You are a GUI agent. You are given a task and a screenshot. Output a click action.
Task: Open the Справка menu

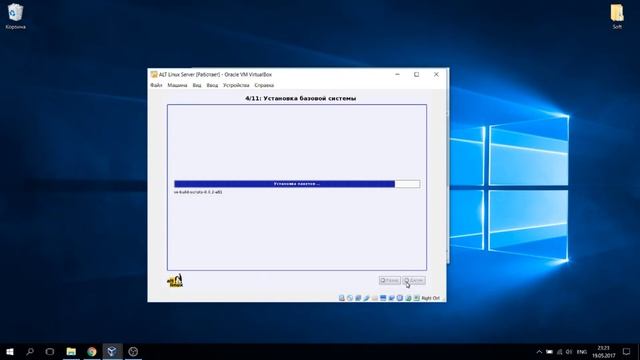[x=264, y=85]
